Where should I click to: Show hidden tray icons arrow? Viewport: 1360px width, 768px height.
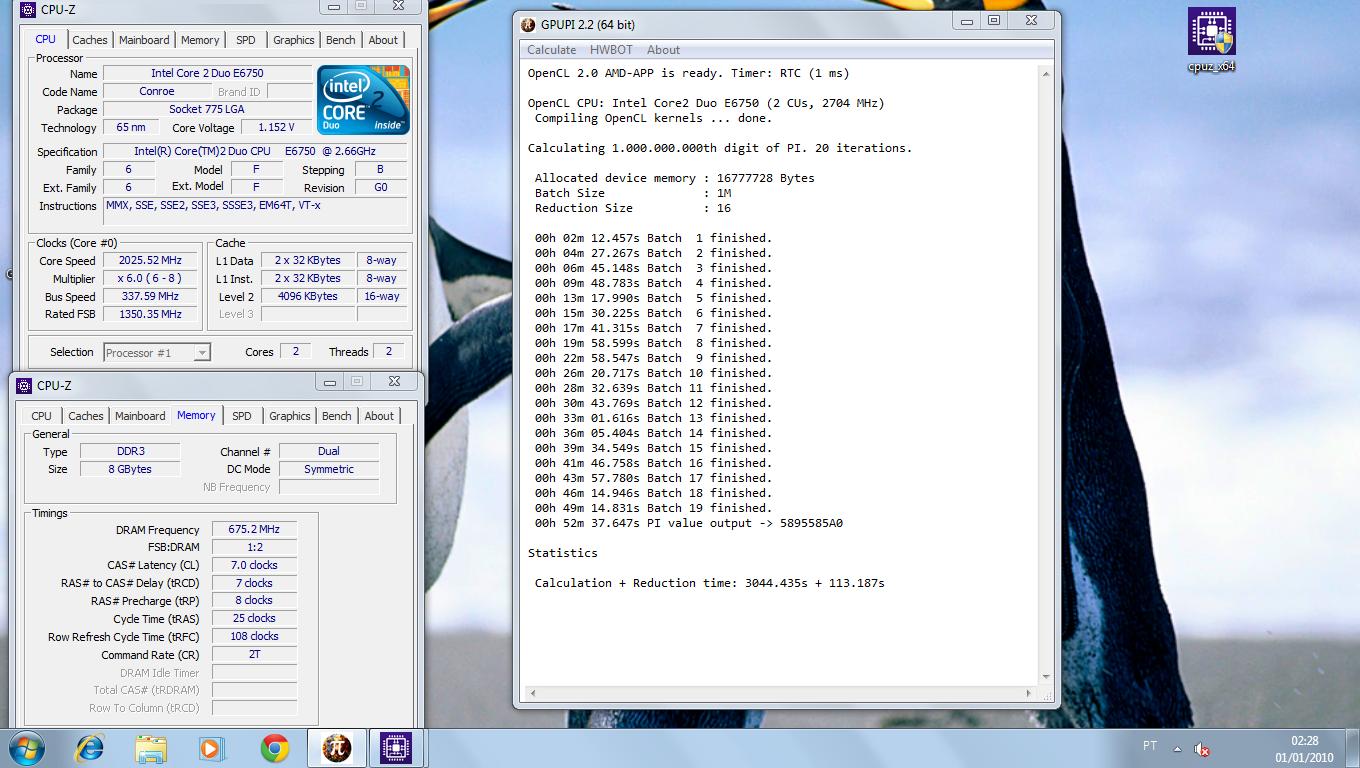pyautogui.click(x=1177, y=748)
